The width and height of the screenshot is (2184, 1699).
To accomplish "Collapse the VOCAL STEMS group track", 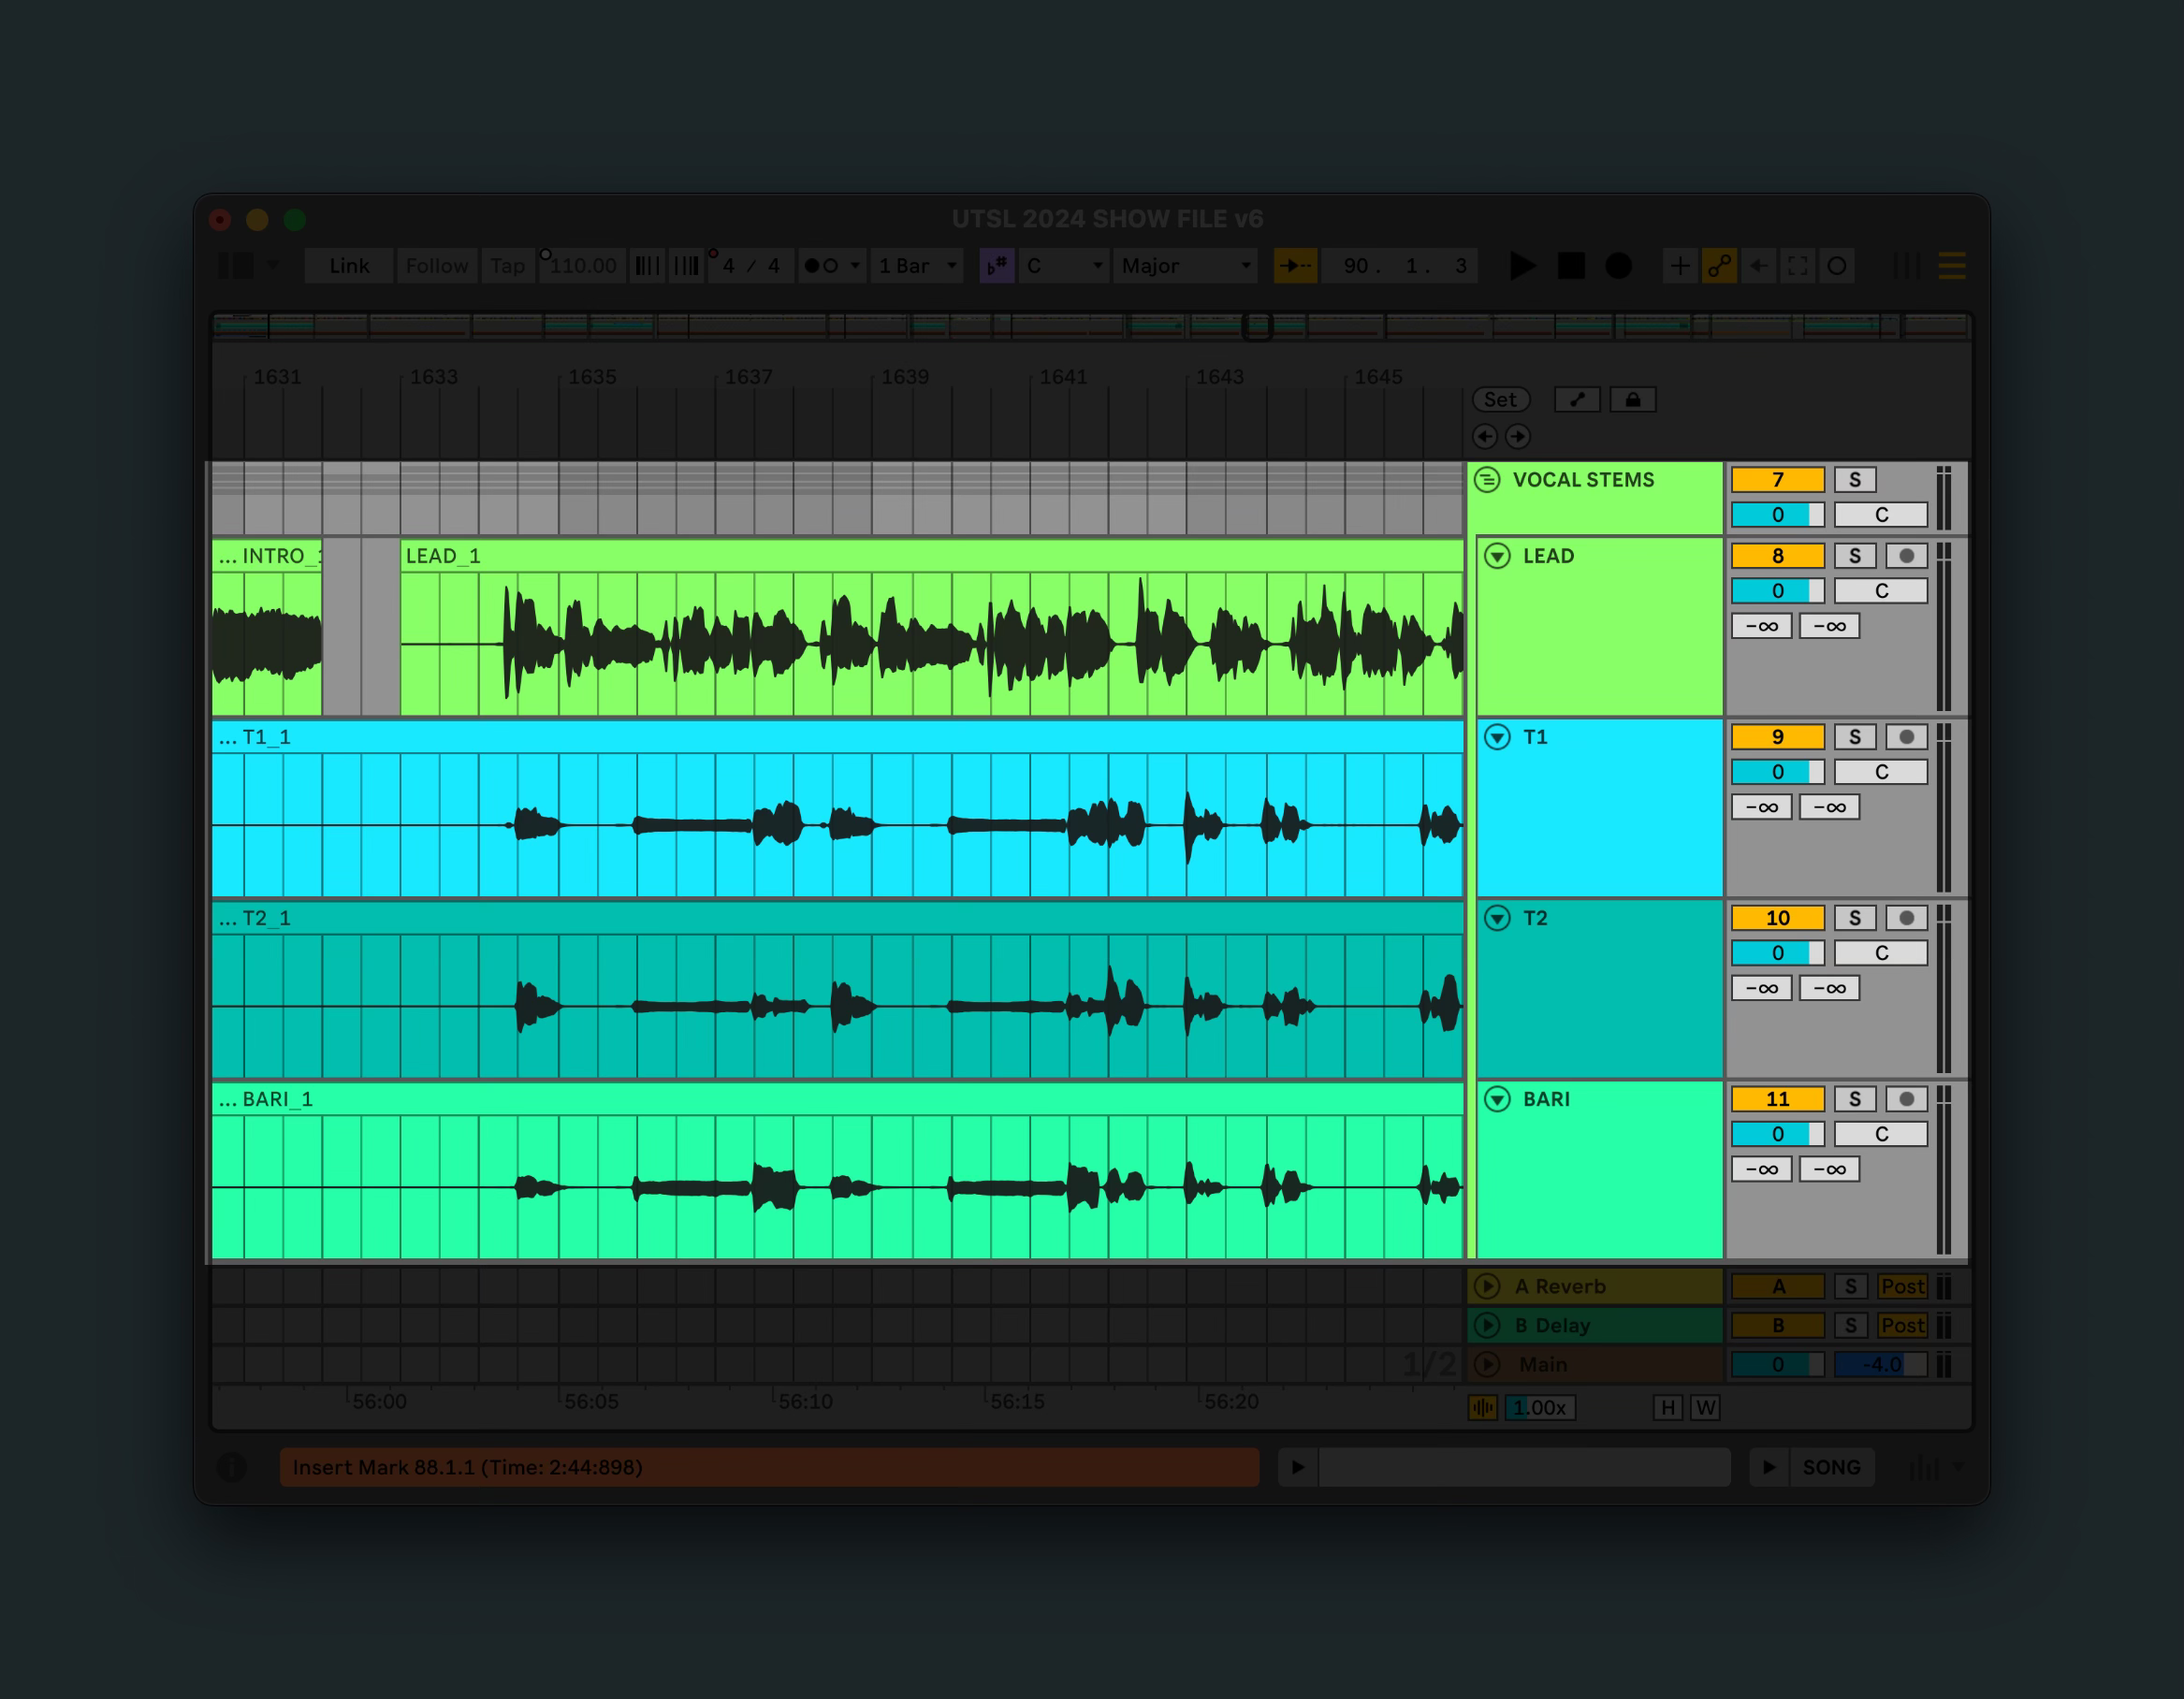I will (1488, 479).
